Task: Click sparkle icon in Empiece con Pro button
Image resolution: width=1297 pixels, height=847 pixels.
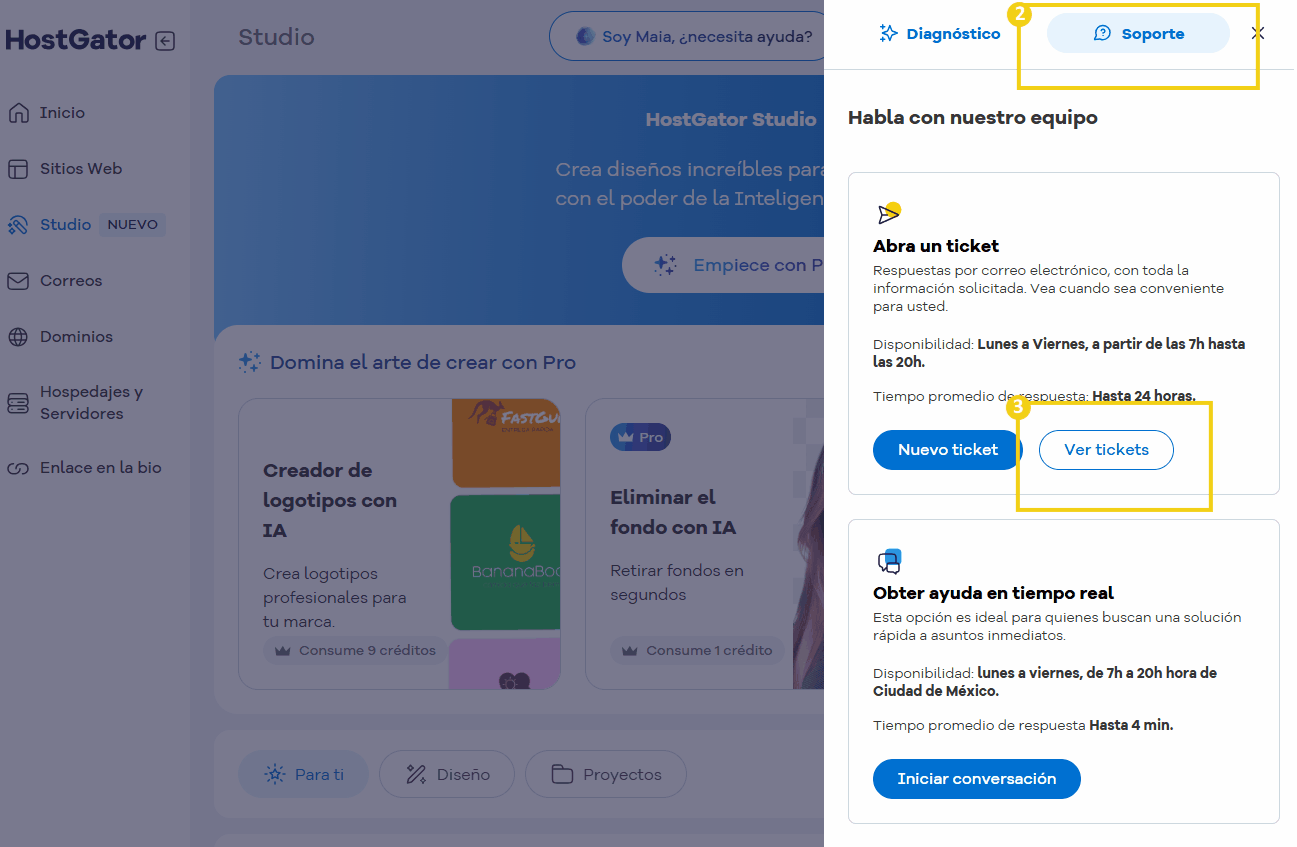Action: coord(665,265)
